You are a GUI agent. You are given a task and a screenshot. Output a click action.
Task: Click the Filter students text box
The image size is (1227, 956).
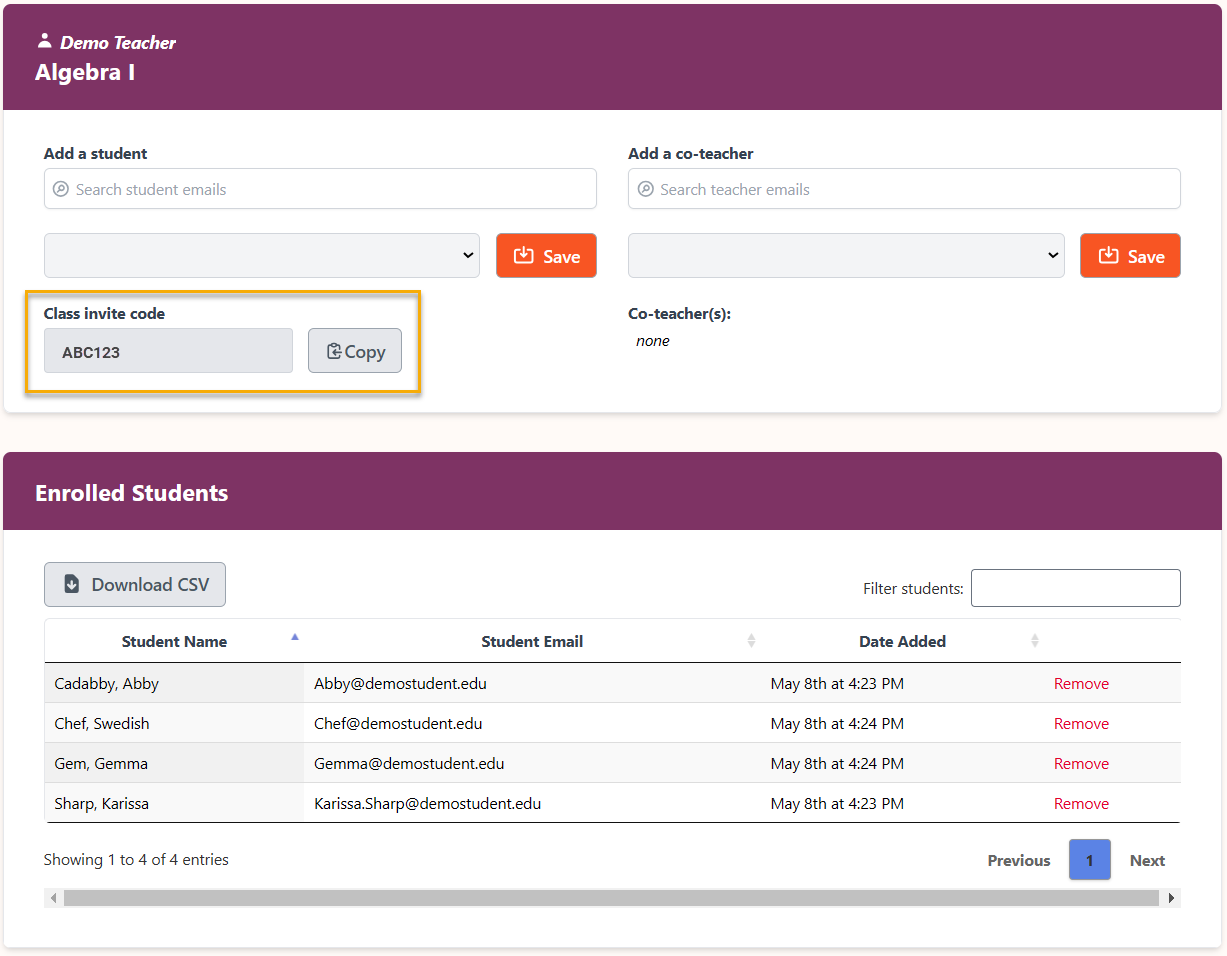(x=1076, y=588)
